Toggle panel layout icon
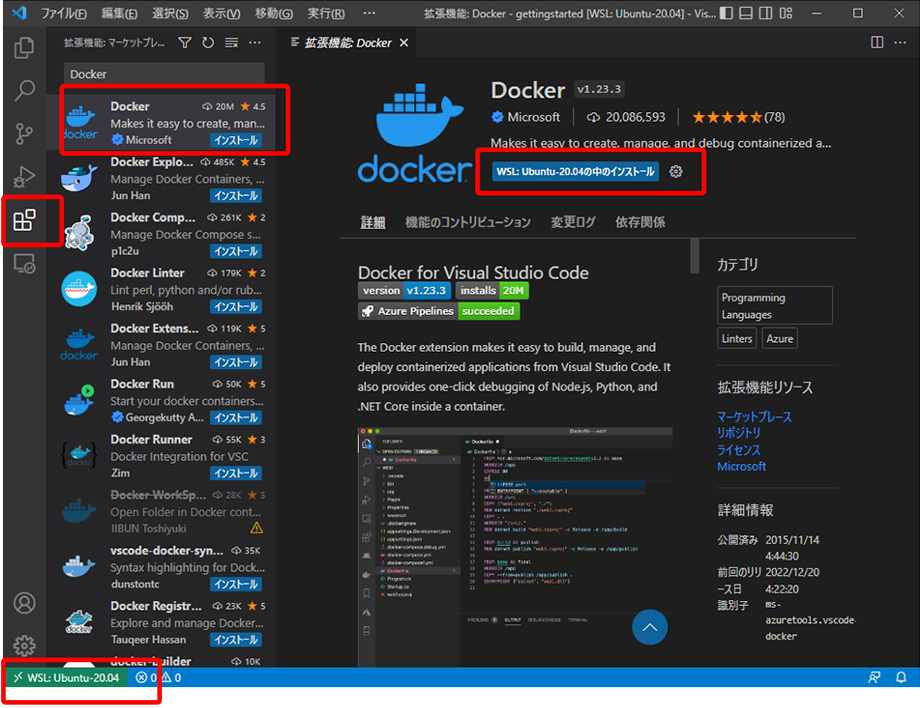Viewport: 920px width, 708px height. [746, 13]
